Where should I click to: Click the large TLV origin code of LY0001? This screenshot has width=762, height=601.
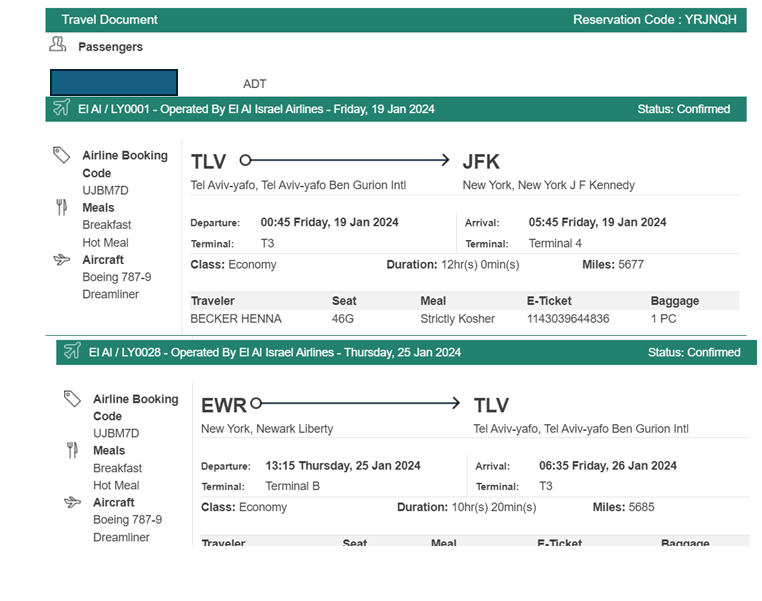point(208,162)
